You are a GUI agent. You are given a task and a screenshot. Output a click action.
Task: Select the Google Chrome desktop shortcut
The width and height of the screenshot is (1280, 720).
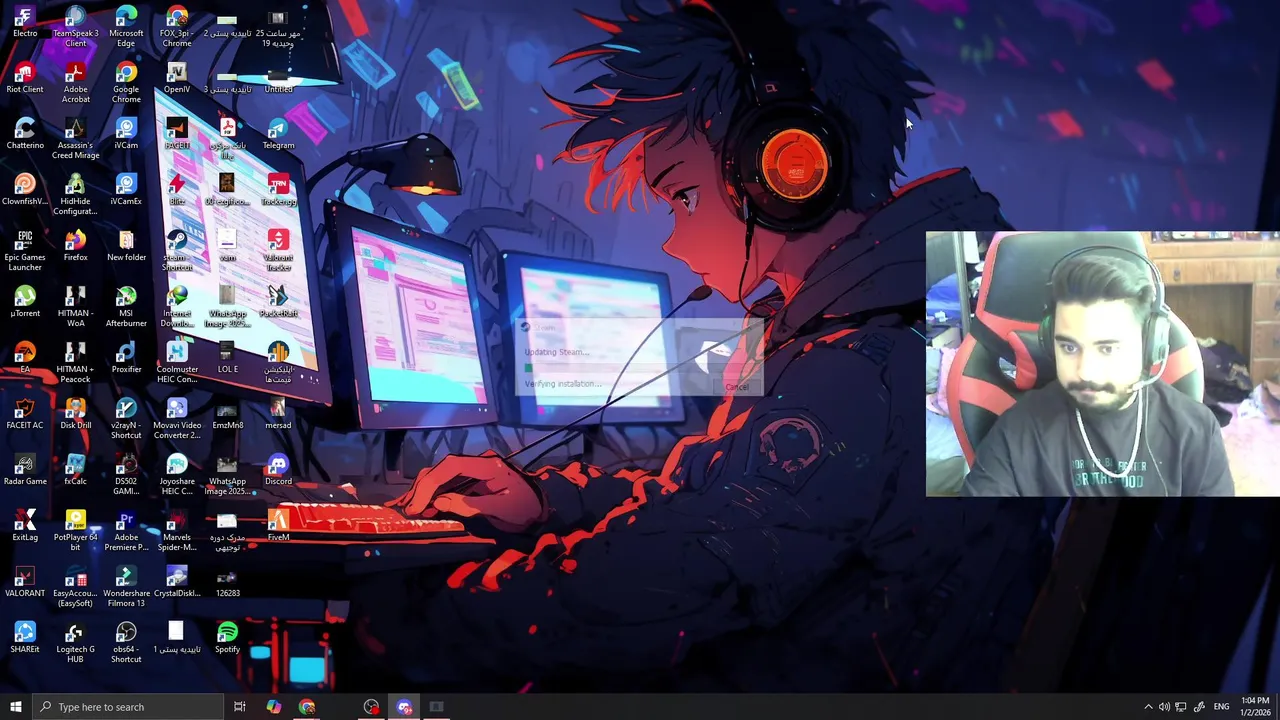(126, 83)
